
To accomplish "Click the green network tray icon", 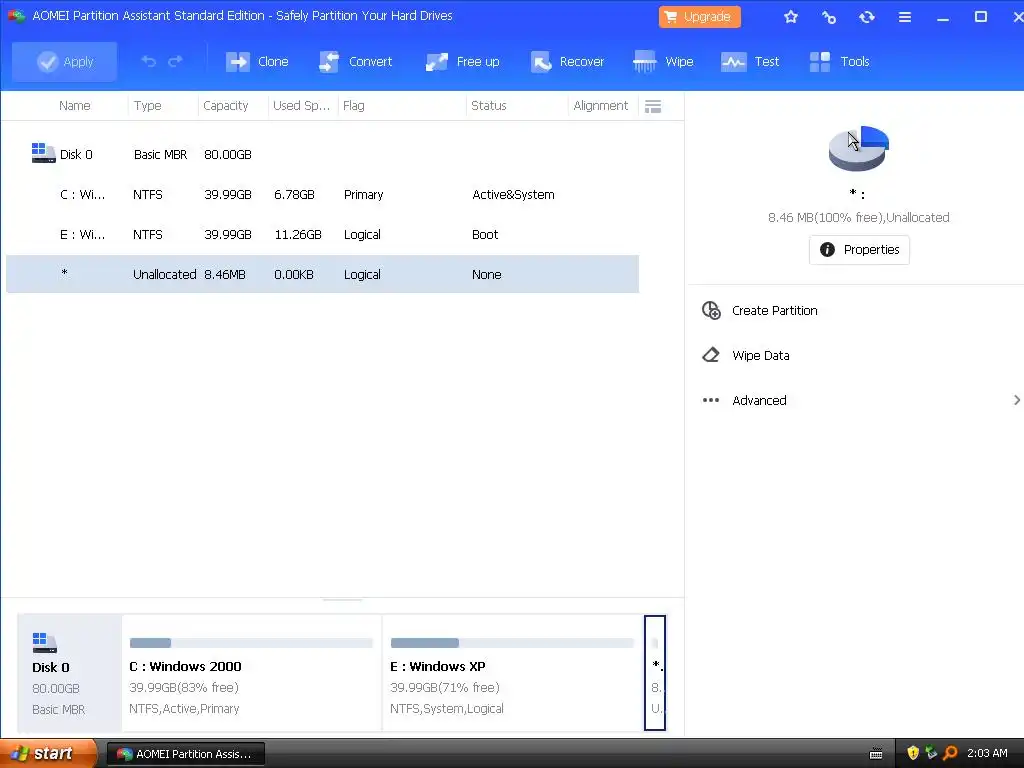I will 931,753.
